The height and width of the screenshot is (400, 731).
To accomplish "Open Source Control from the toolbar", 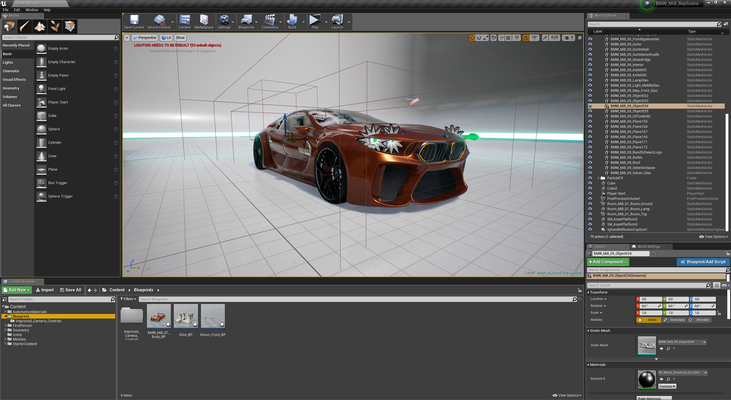I will [x=159, y=21].
